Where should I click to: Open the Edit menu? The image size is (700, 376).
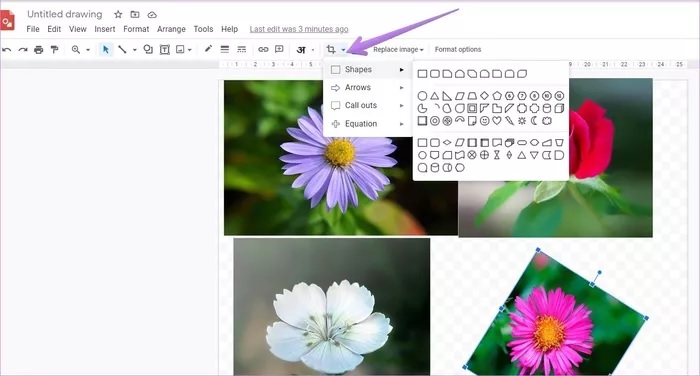pos(54,29)
